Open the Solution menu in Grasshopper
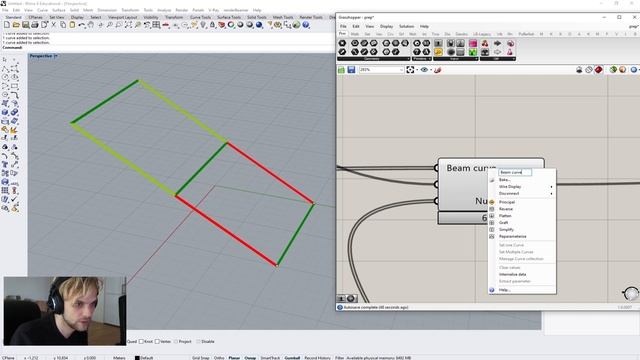 point(406,26)
